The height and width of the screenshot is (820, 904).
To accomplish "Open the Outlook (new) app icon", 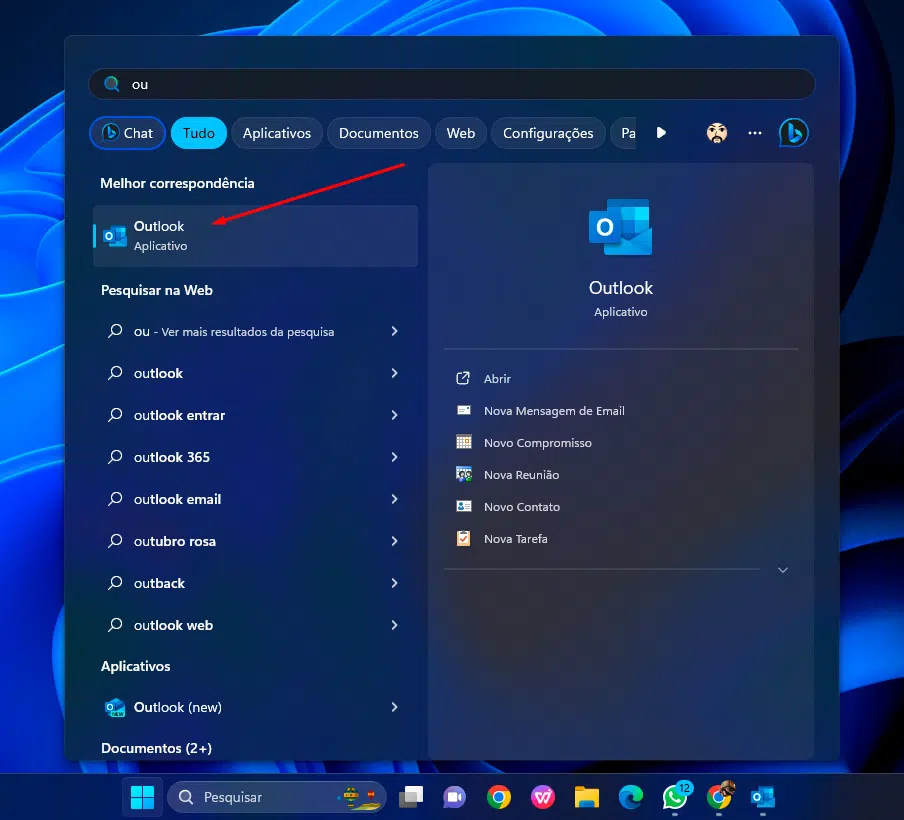I will [x=115, y=707].
